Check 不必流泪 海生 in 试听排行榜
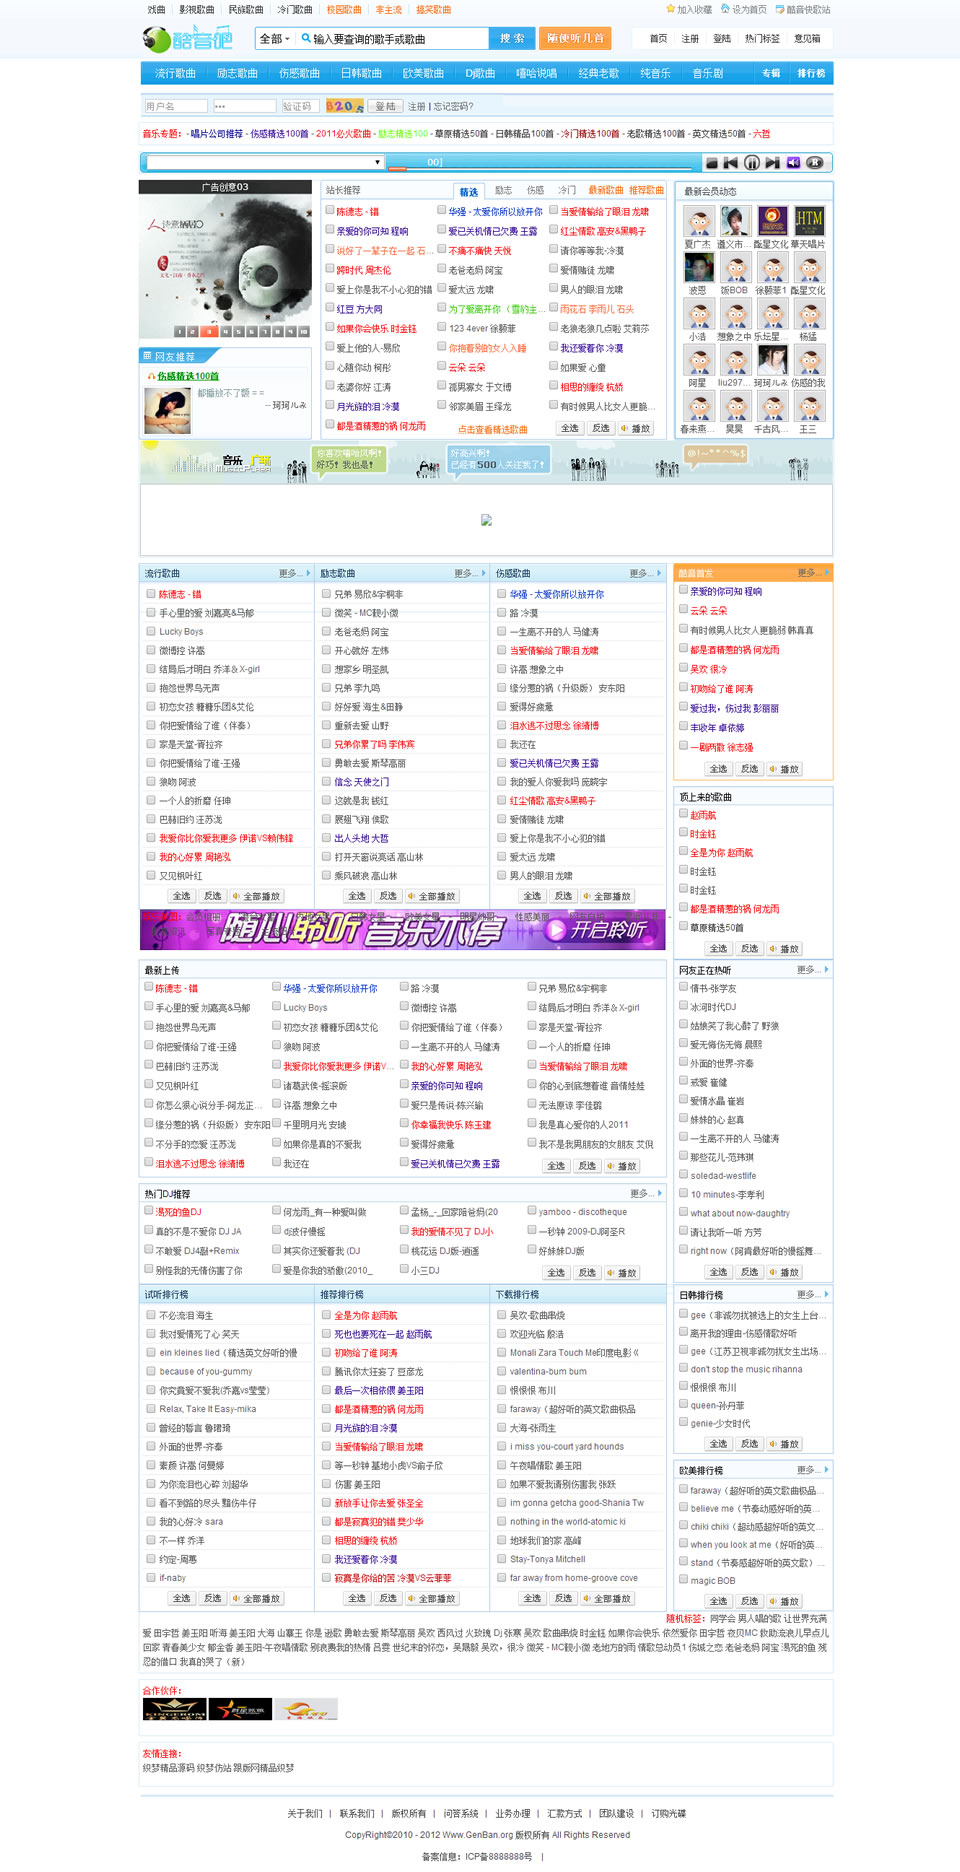The height and width of the screenshot is (1872, 960). 151,1315
